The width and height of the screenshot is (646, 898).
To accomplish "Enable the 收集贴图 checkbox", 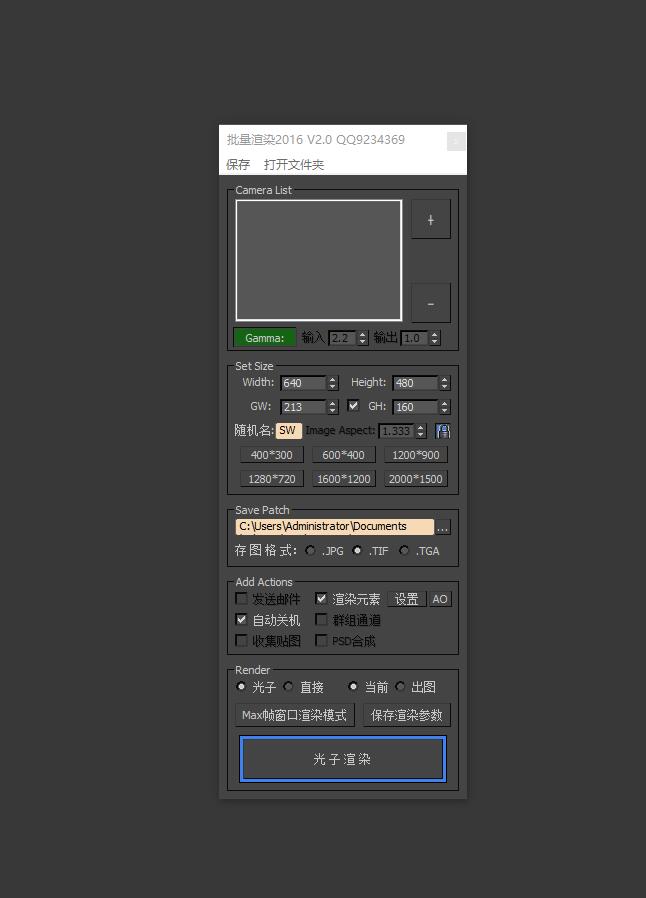I will click(242, 640).
